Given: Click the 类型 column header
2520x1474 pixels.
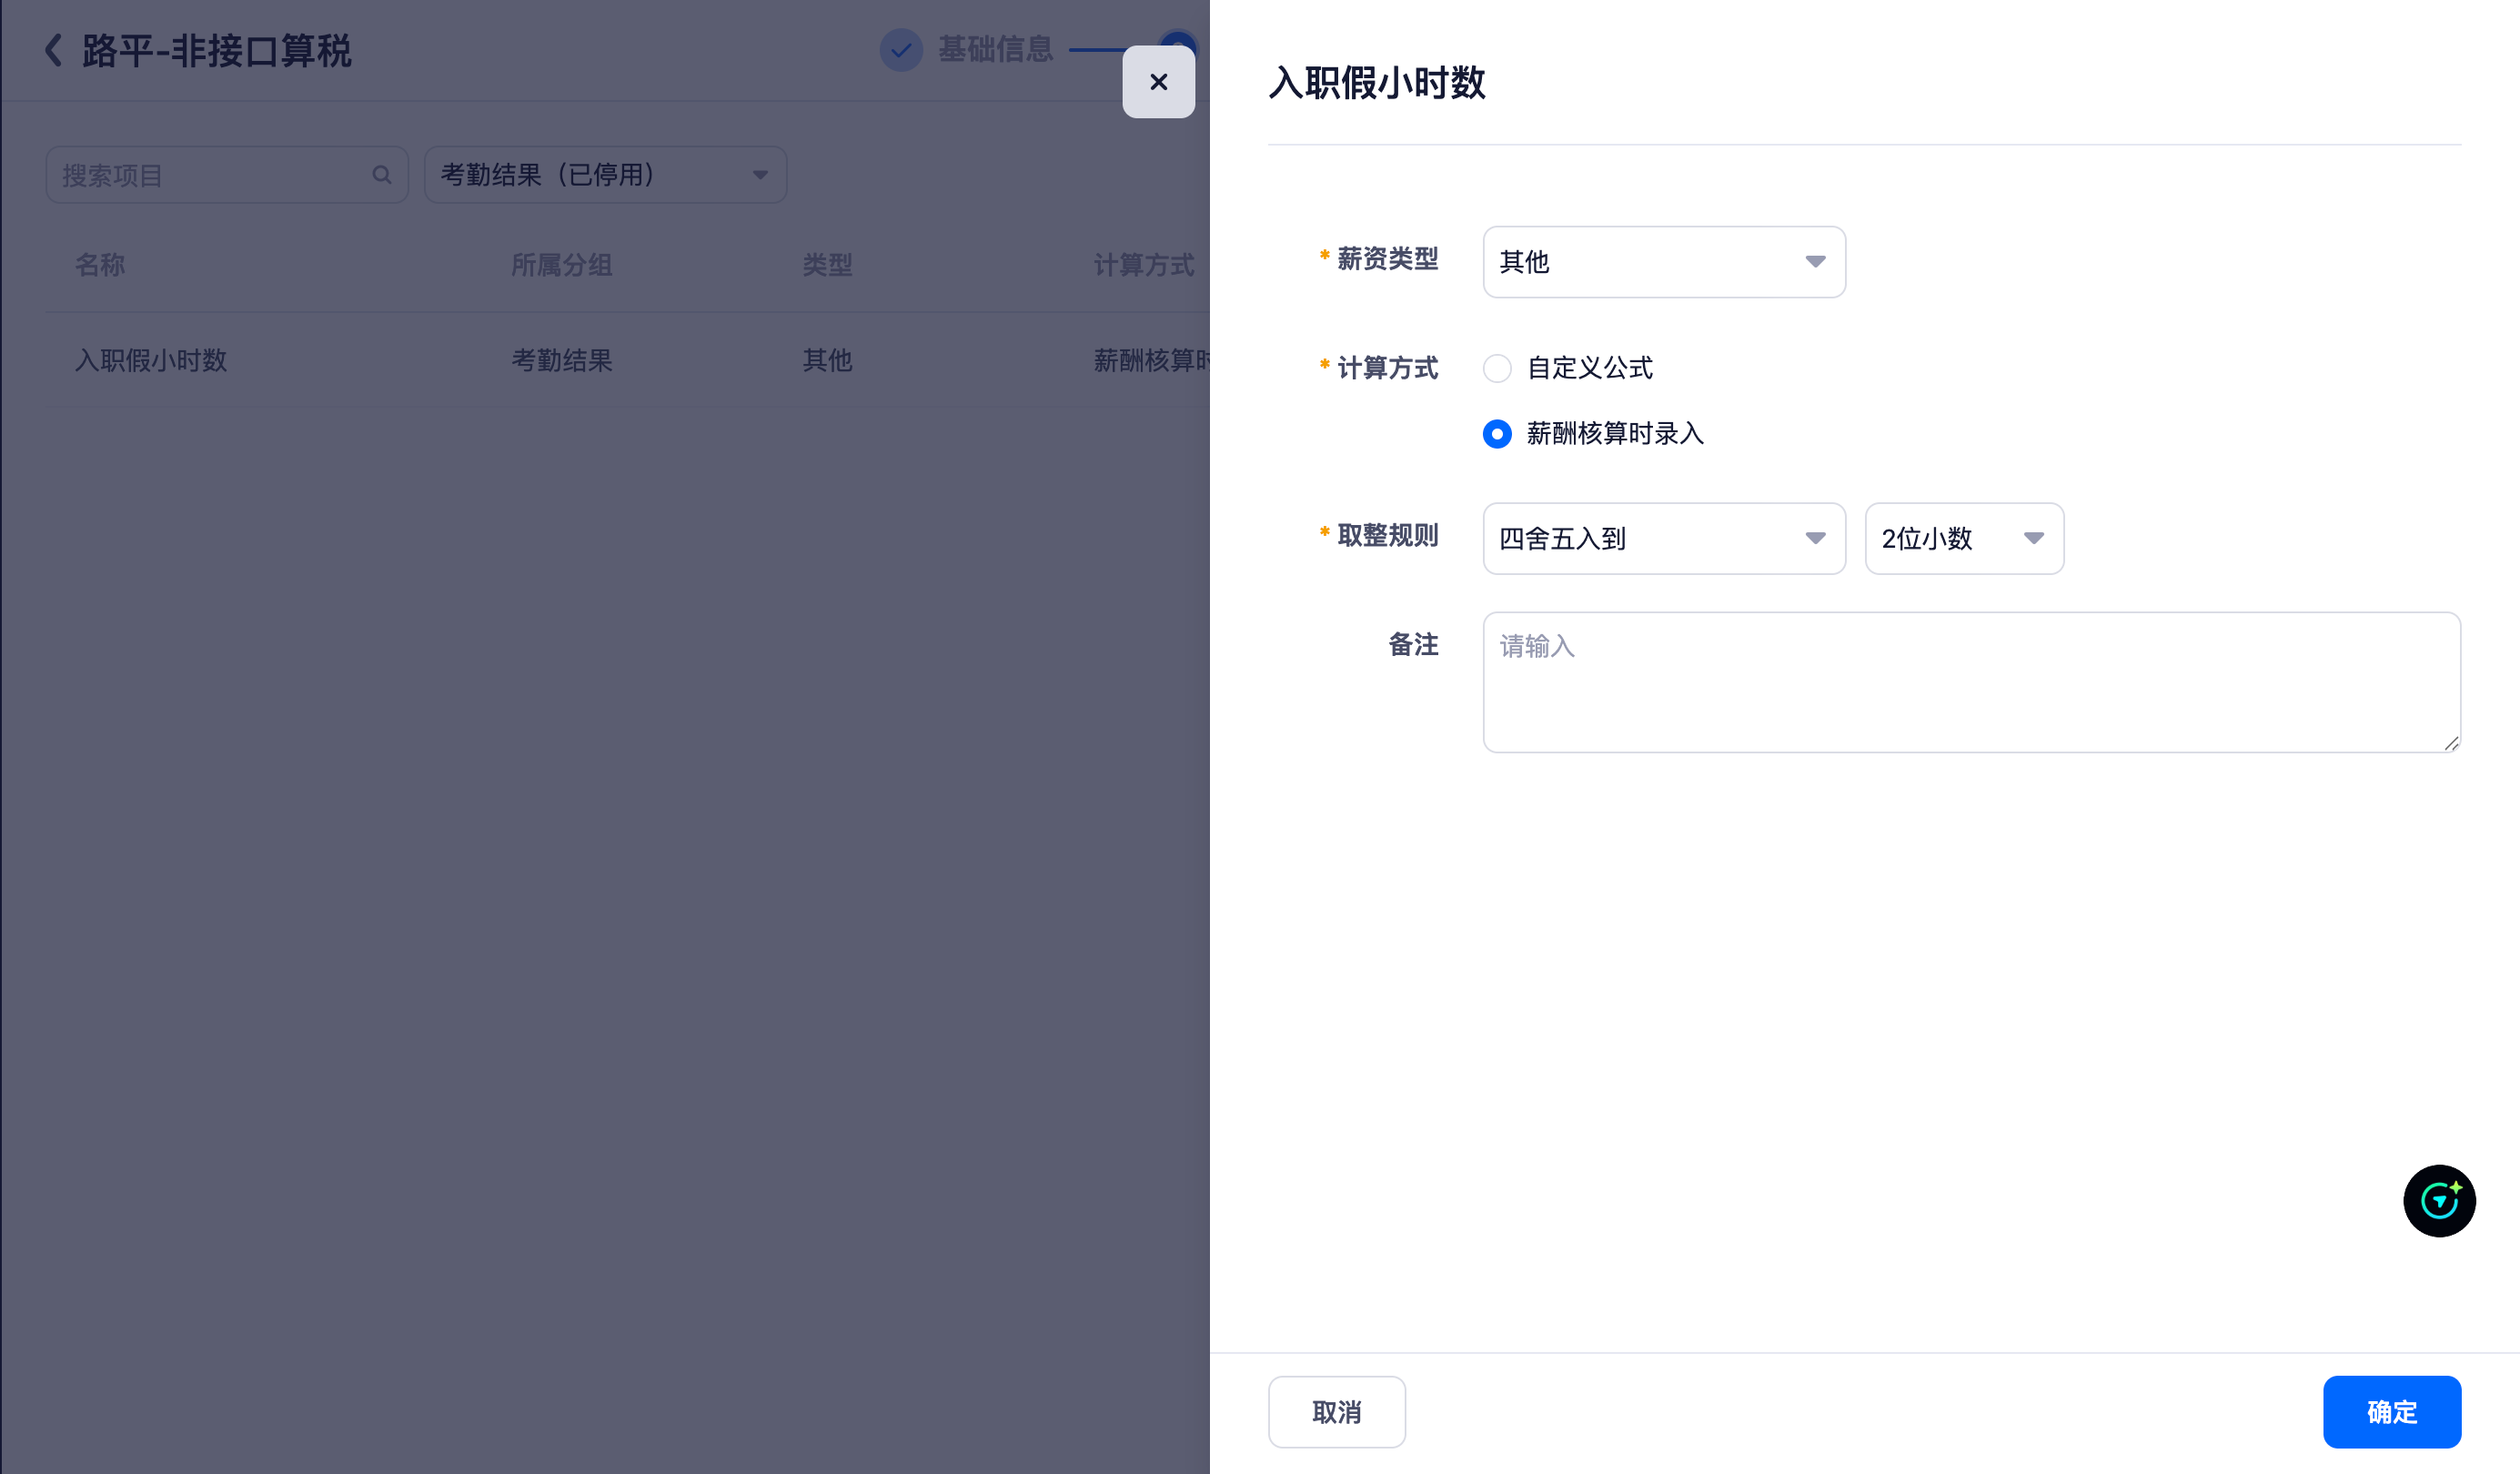Looking at the screenshot, I should (x=827, y=265).
